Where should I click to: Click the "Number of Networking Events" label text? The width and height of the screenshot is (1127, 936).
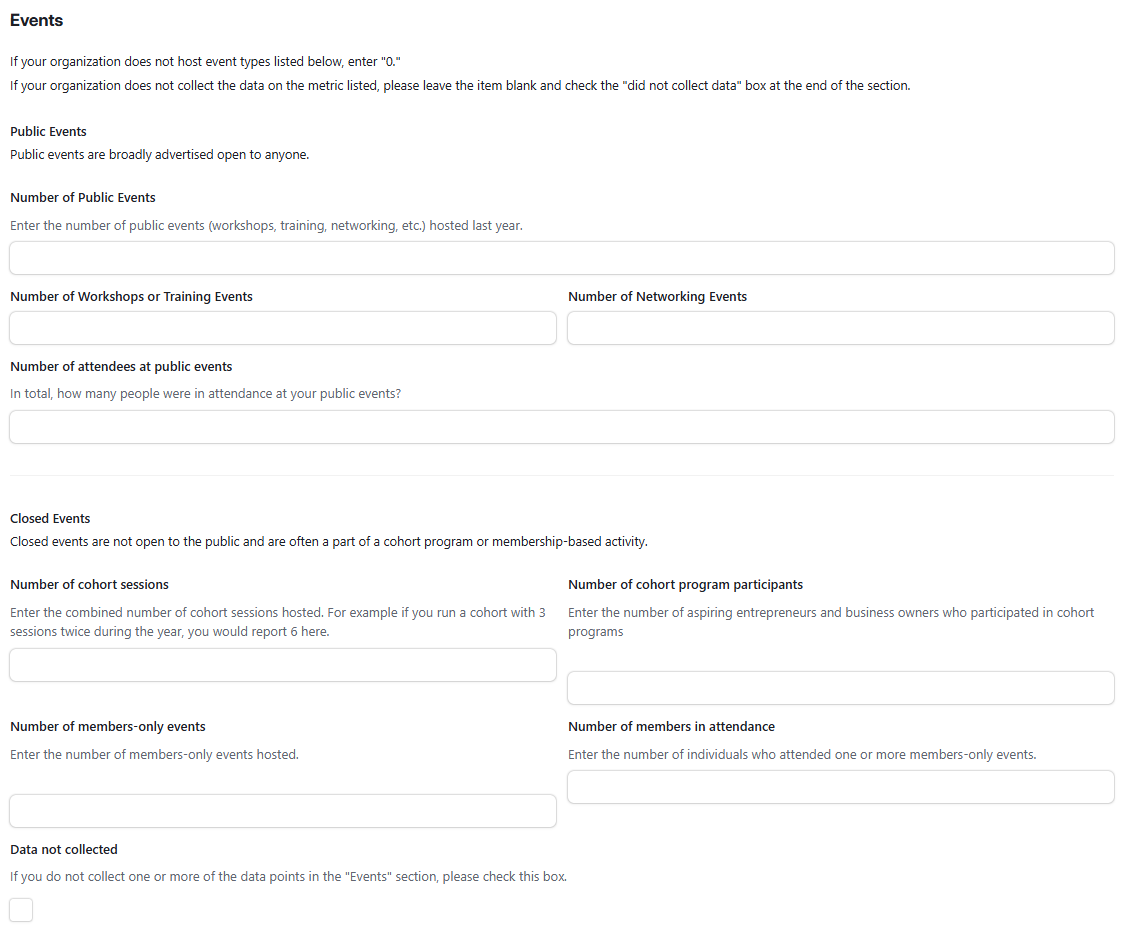pyautogui.click(x=657, y=297)
